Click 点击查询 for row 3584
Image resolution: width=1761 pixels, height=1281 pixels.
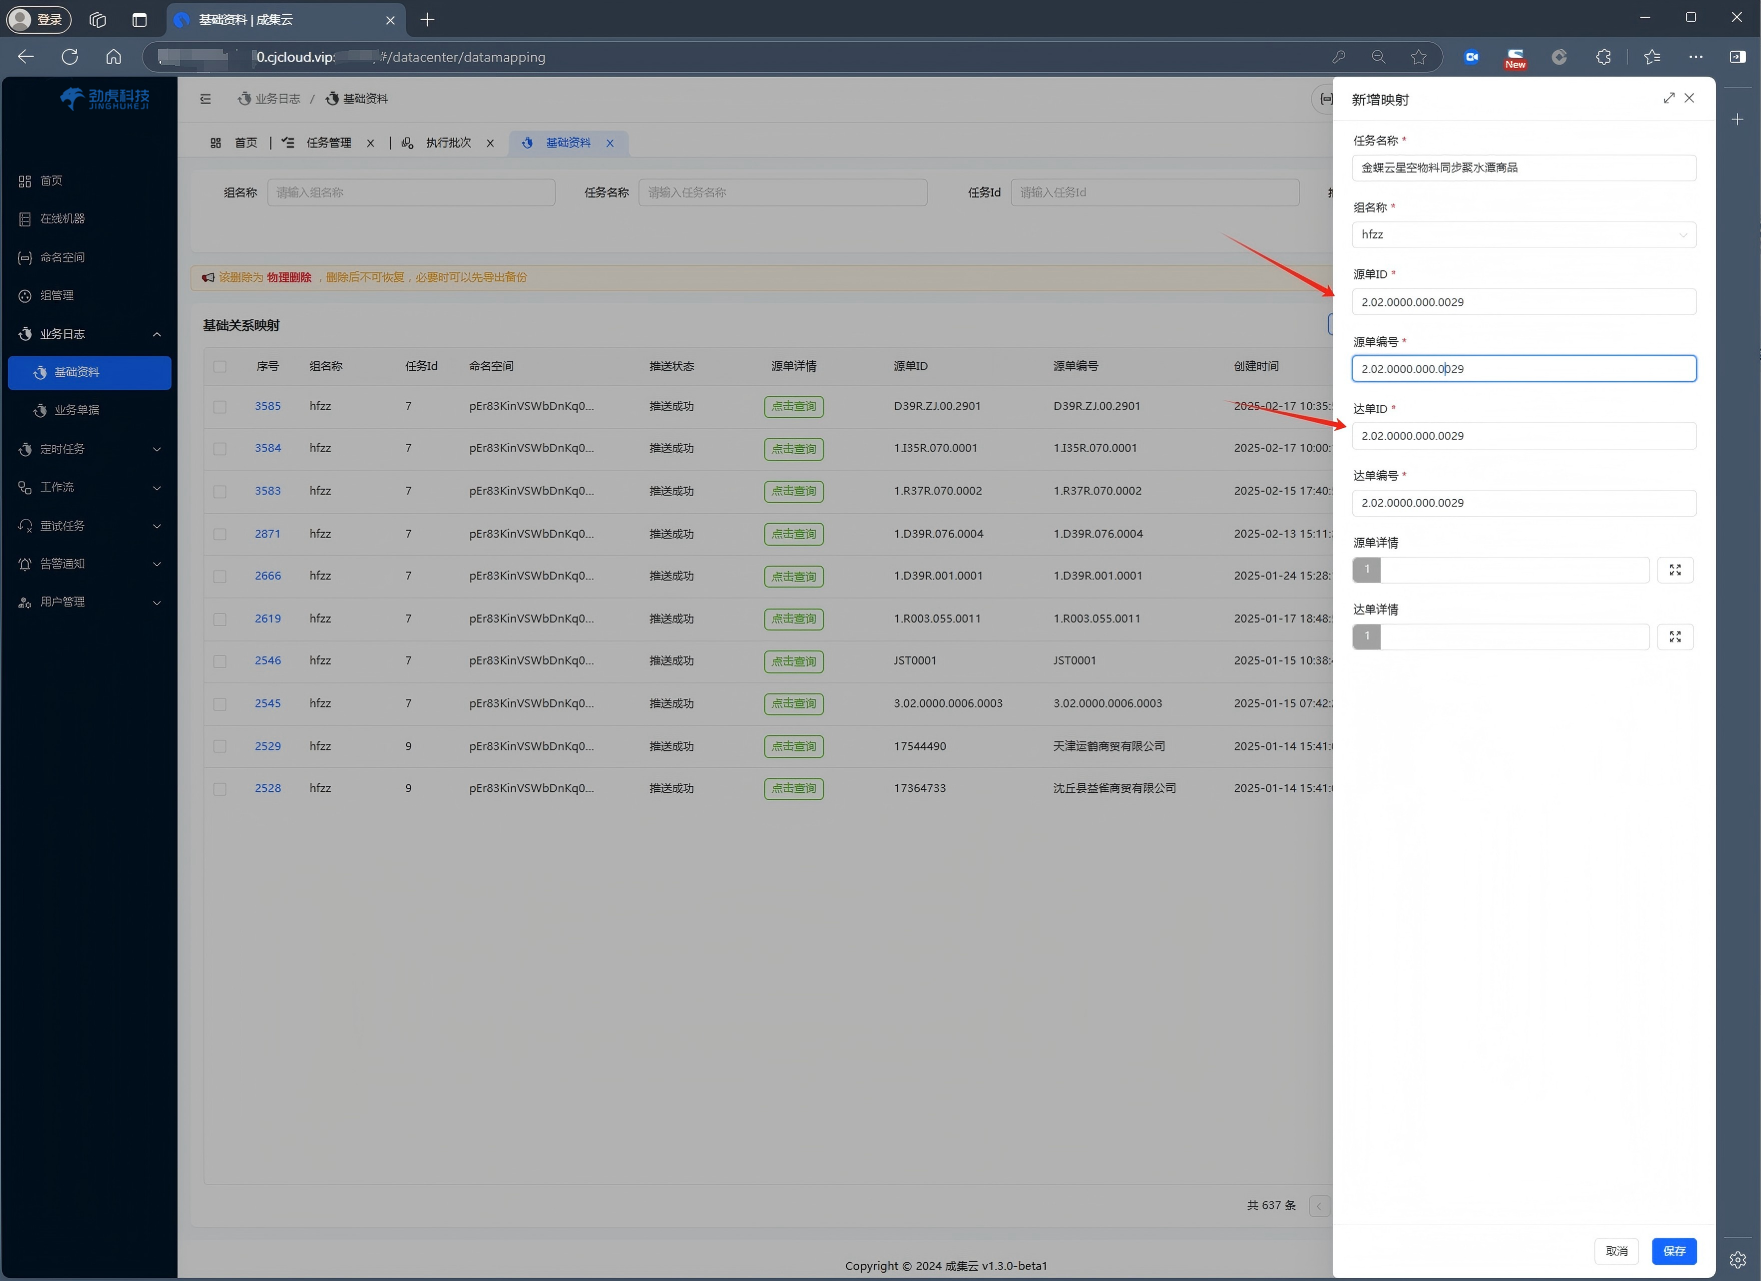pos(793,449)
